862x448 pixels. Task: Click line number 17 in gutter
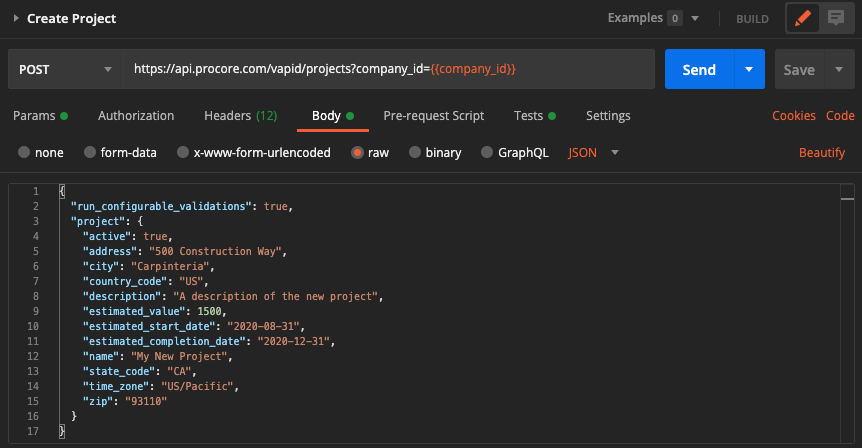click(33, 431)
